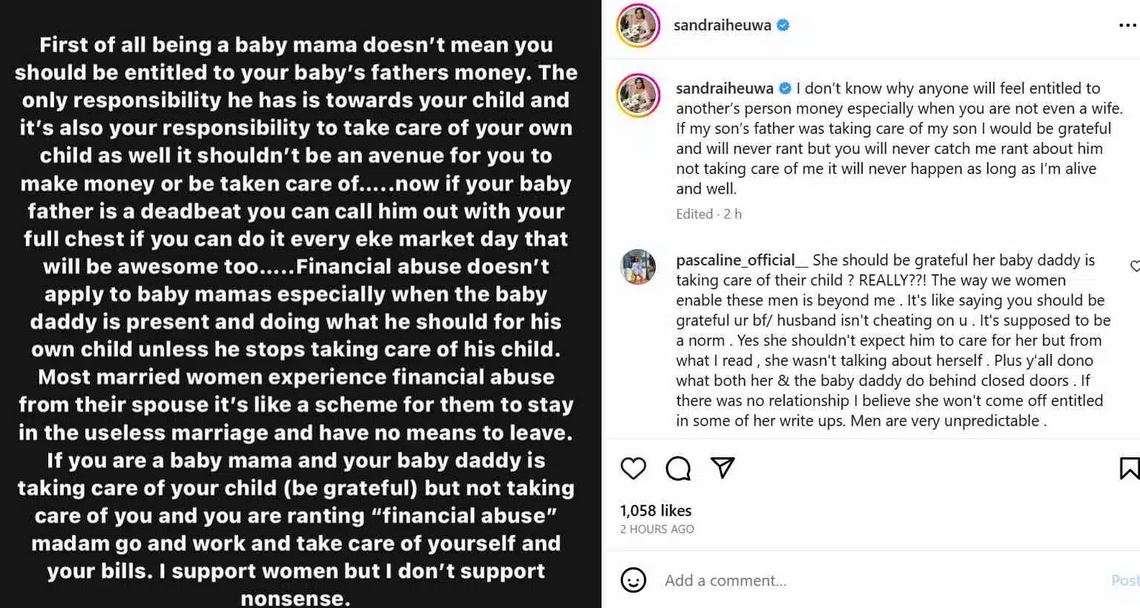The height and width of the screenshot is (608, 1140).
Task: Click the verified badge in the post header
Action: [x=783, y=25]
